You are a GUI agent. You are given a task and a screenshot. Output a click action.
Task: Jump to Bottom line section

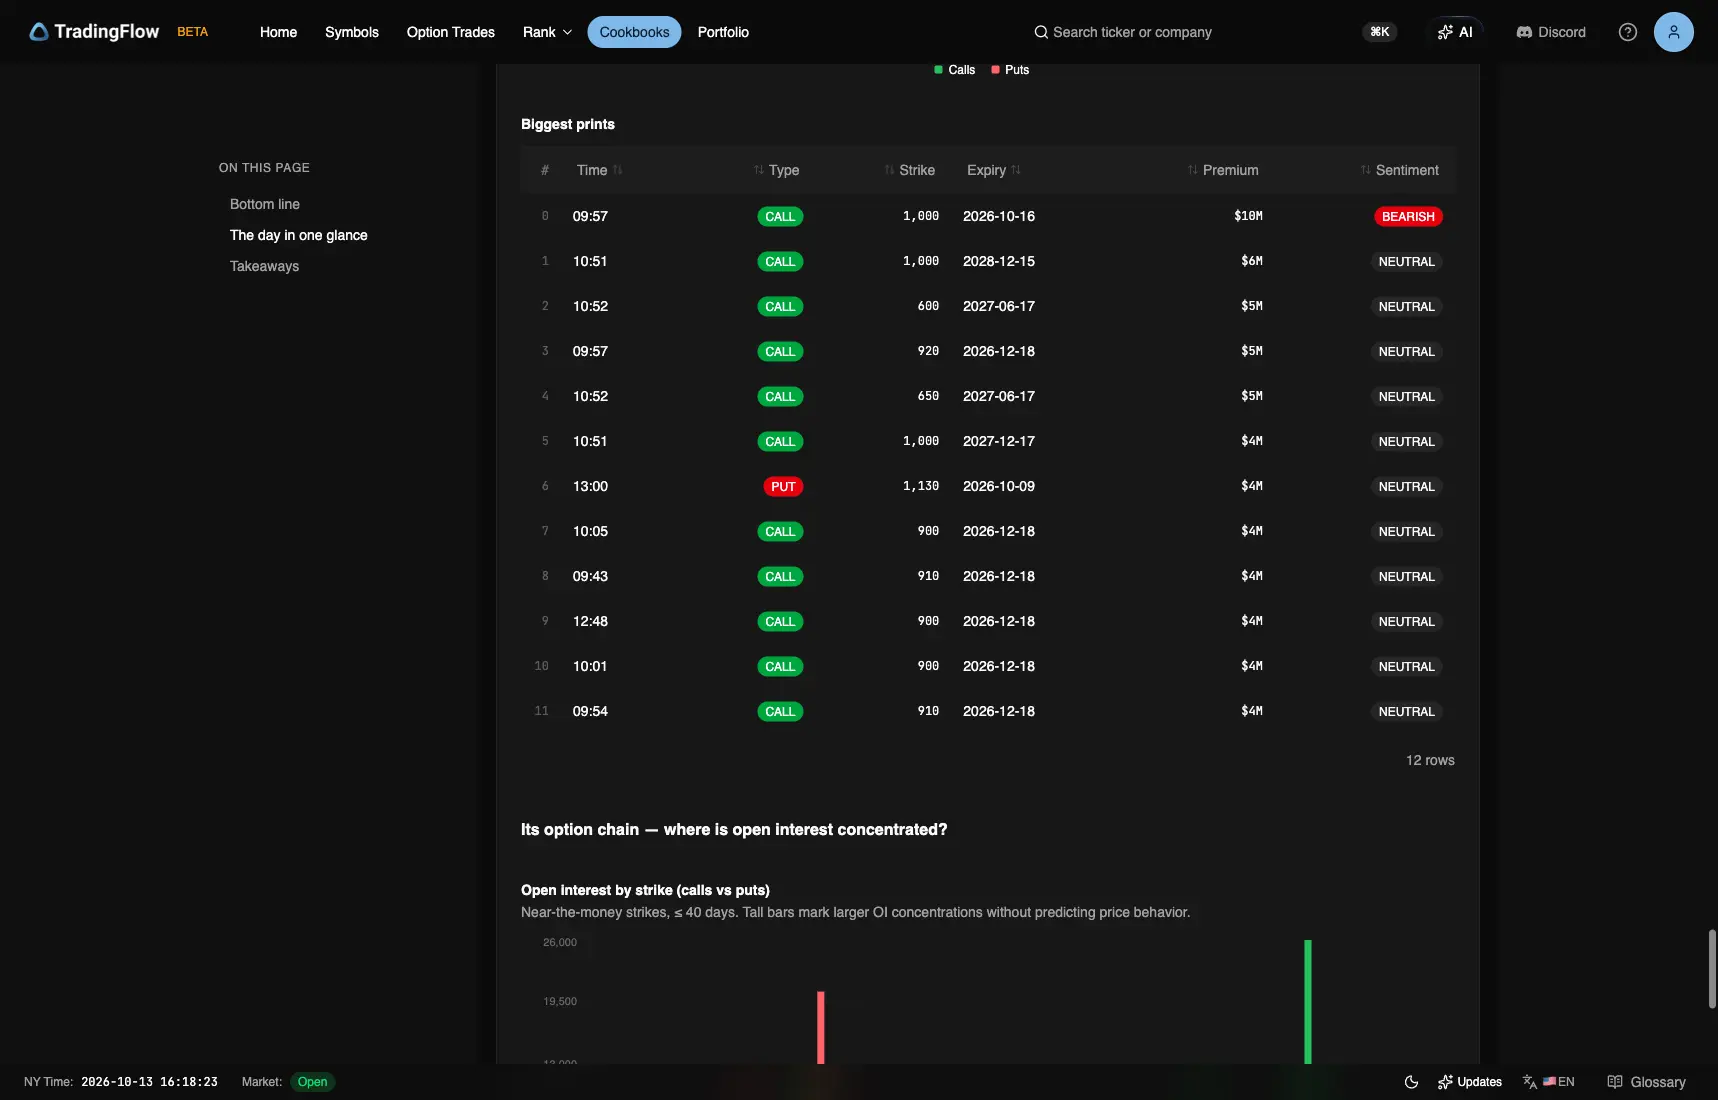click(265, 204)
